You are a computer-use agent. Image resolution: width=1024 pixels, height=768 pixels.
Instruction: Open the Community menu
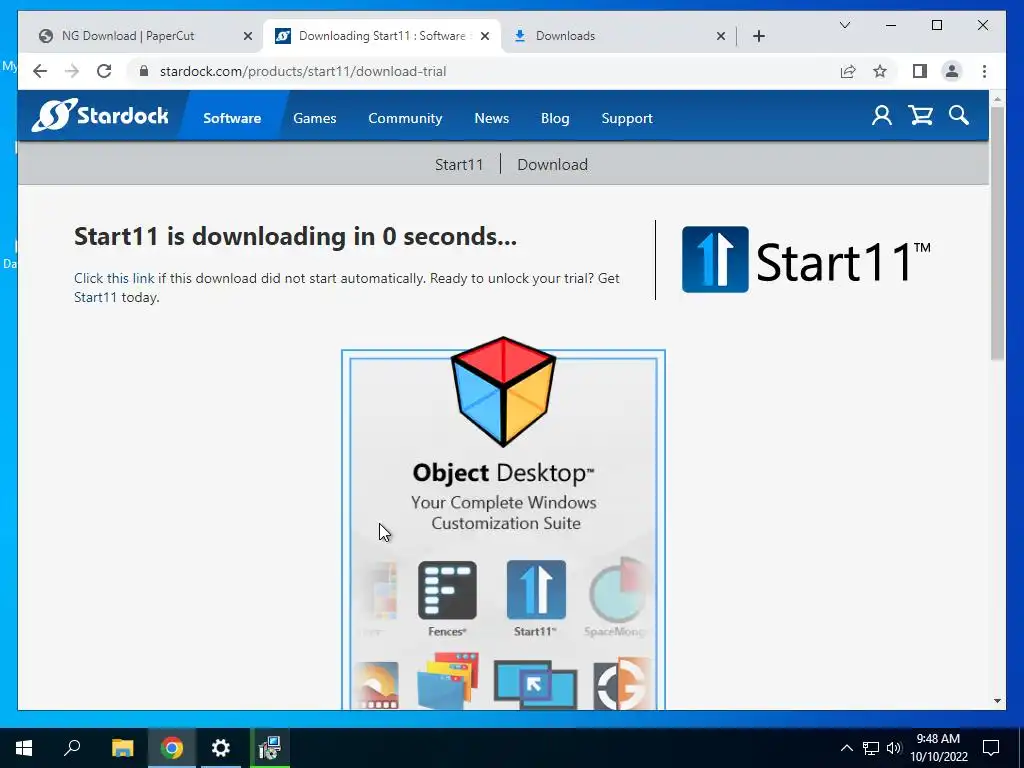pos(405,118)
